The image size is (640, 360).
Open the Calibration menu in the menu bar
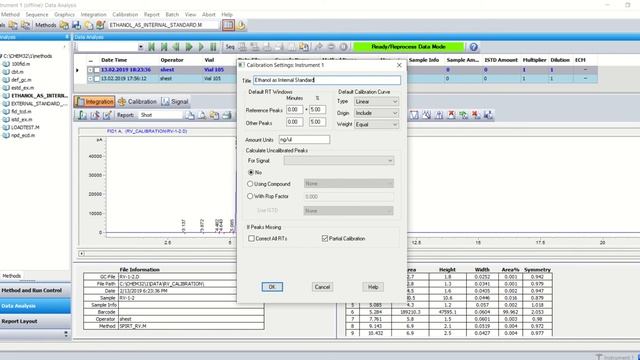click(125, 14)
